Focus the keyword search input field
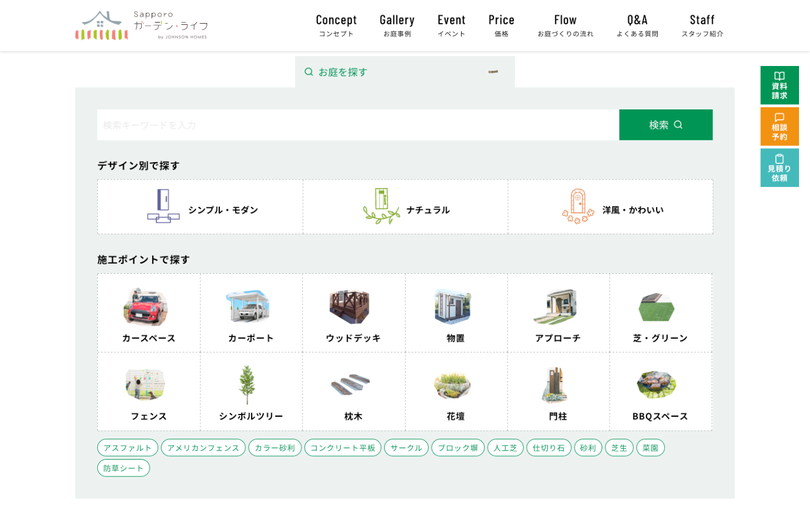This screenshot has height=510, width=810. 357,125
